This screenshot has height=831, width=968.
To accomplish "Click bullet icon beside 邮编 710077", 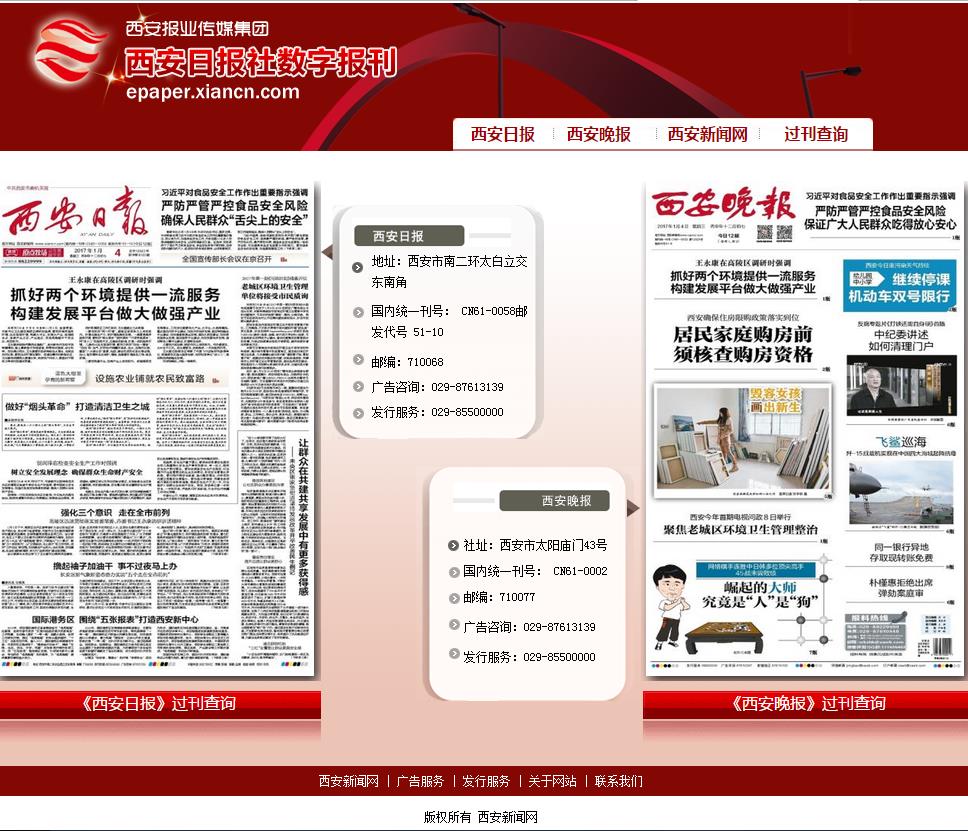I will pos(454,598).
